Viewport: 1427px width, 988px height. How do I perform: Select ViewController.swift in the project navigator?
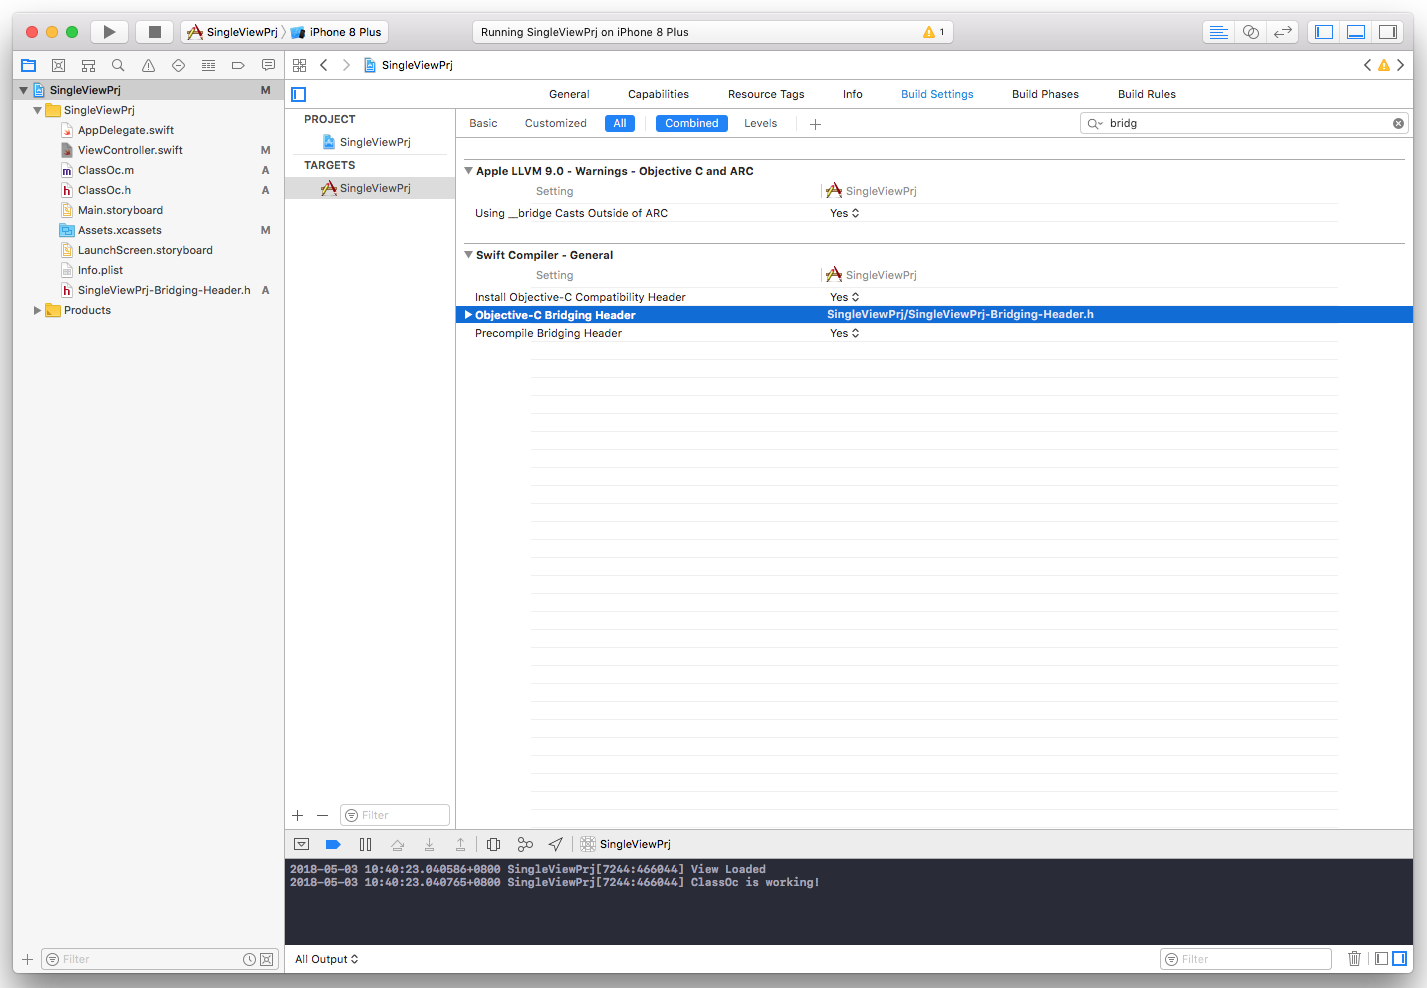(130, 150)
